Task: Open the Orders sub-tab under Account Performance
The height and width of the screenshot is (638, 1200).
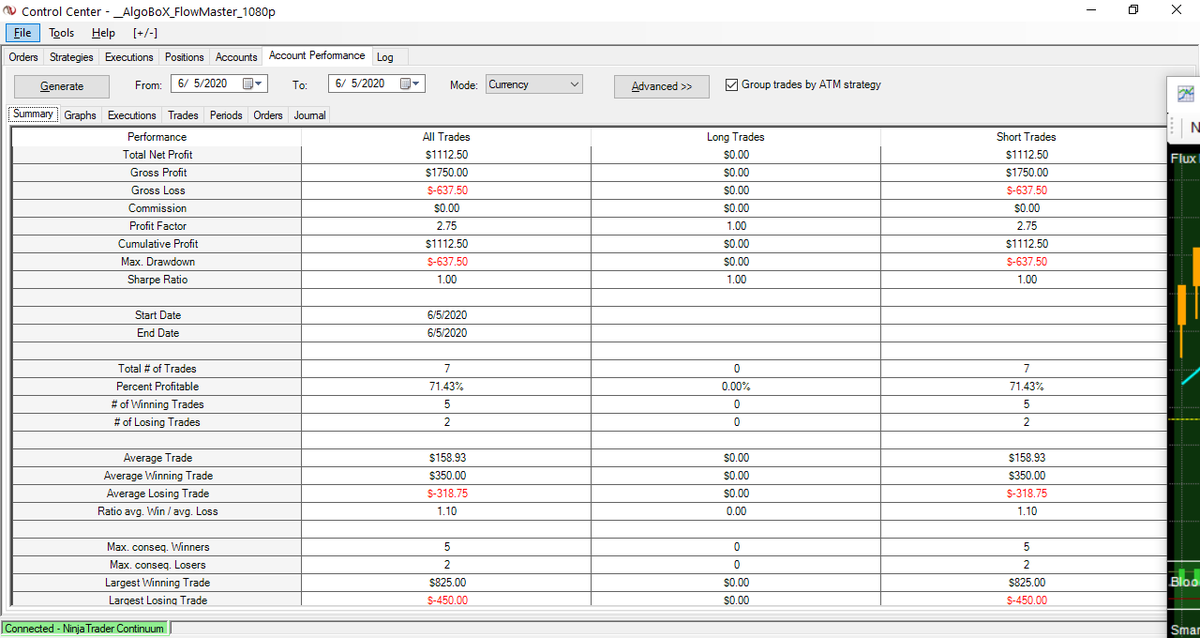Action: 268,115
